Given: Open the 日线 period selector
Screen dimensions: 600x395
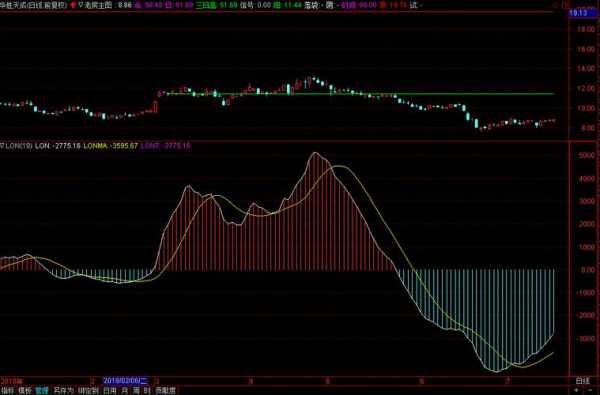Looking at the screenshot, I should (x=583, y=381).
